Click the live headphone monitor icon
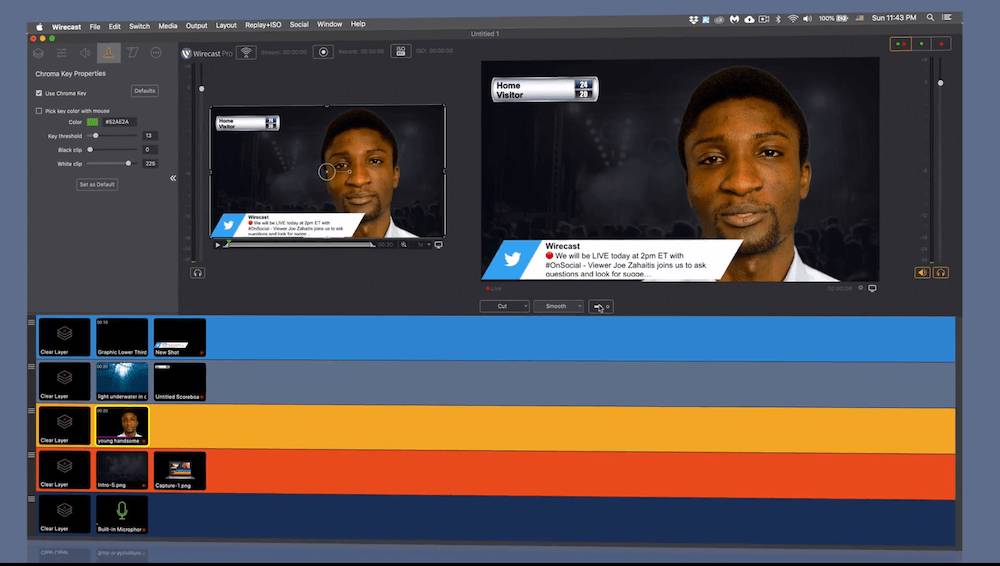1000x566 pixels. coord(941,272)
